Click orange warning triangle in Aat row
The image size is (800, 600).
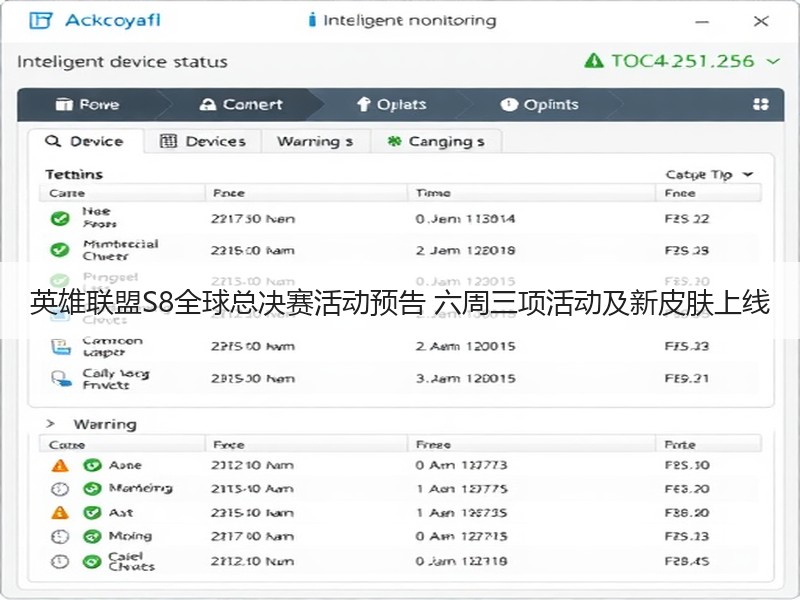coord(60,512)
